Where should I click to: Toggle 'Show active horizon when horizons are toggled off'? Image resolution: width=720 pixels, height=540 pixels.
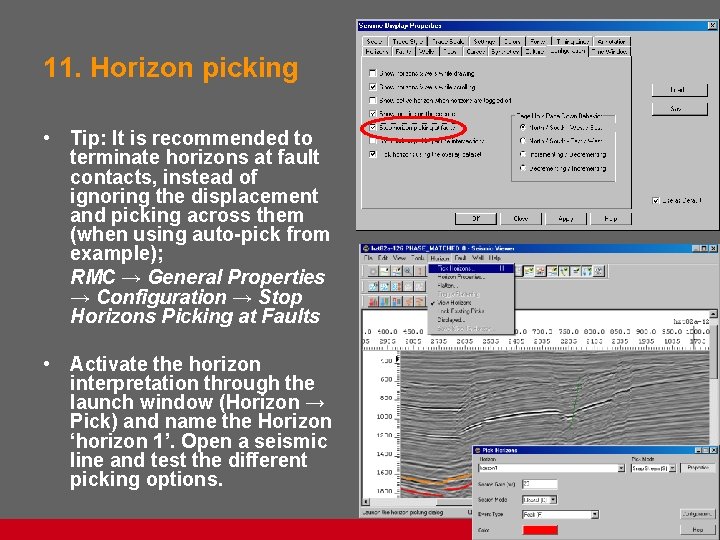(x=373, y=100)
